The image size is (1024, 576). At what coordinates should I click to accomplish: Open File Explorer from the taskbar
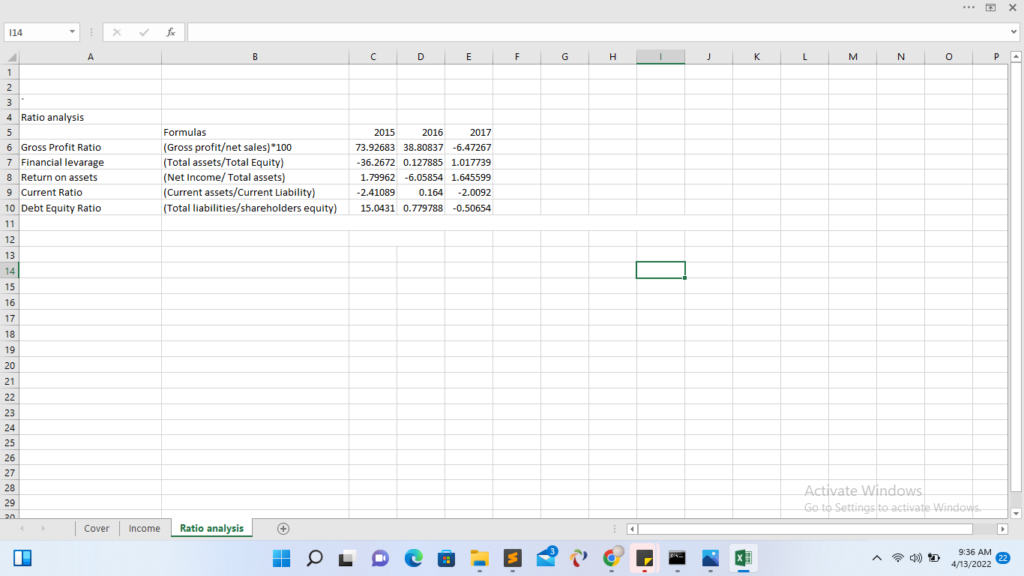(479, 558)
